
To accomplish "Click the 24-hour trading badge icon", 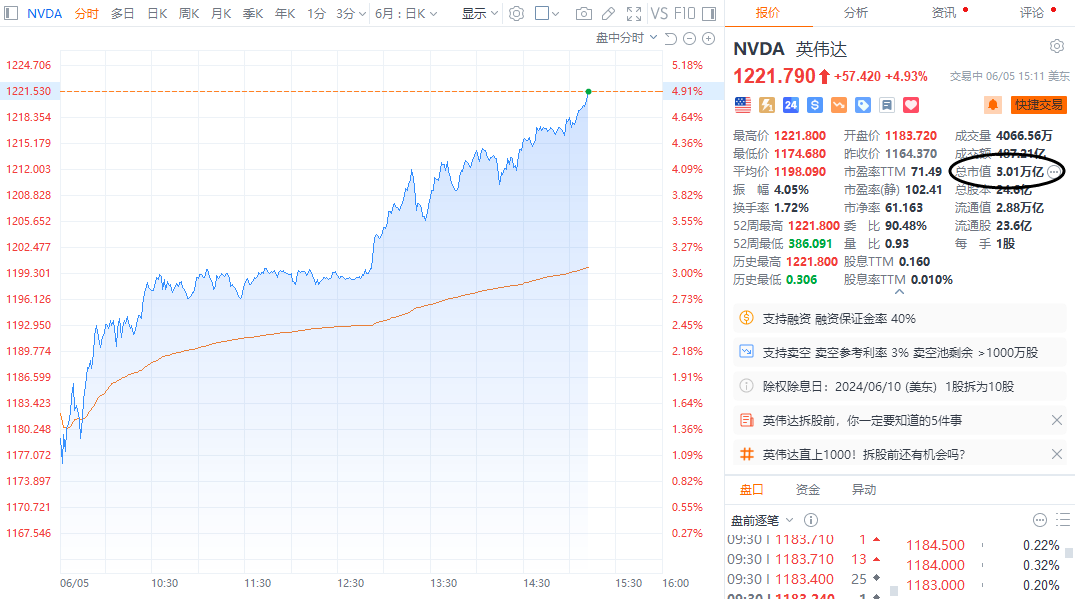I will tap(790, 105).
